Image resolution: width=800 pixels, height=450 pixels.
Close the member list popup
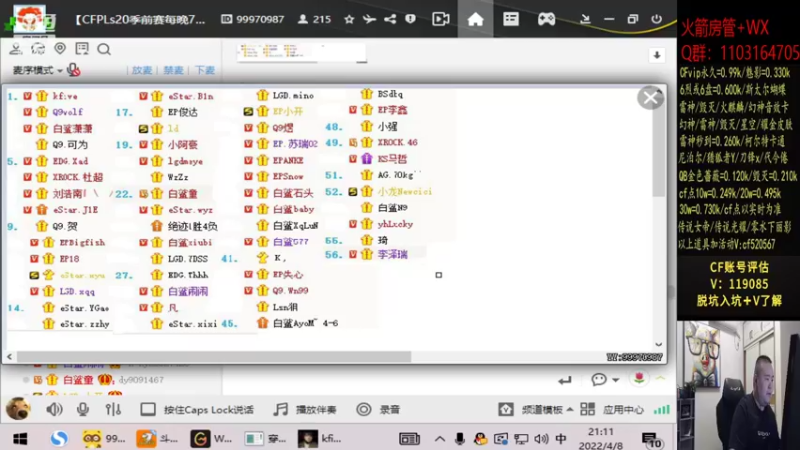tap(650, 97)
